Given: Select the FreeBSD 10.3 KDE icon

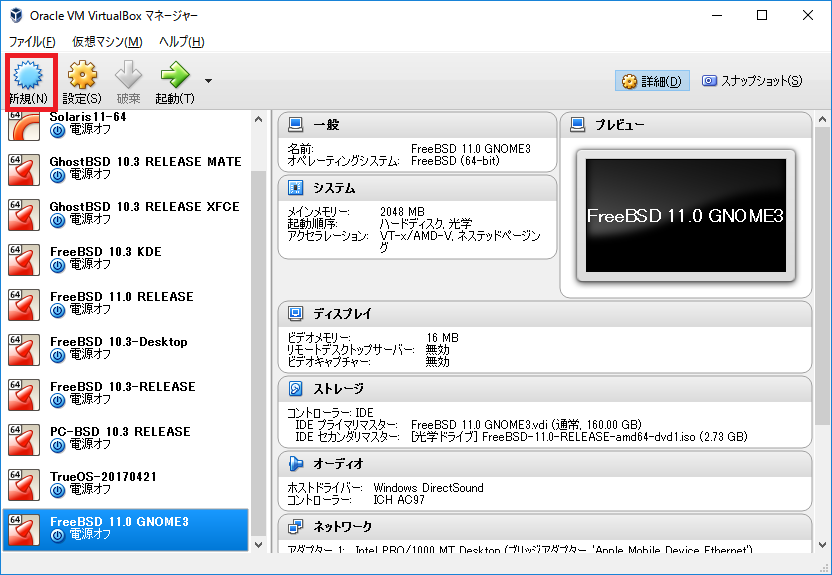Looking at the screenshot, I should [x=24, y=260].
